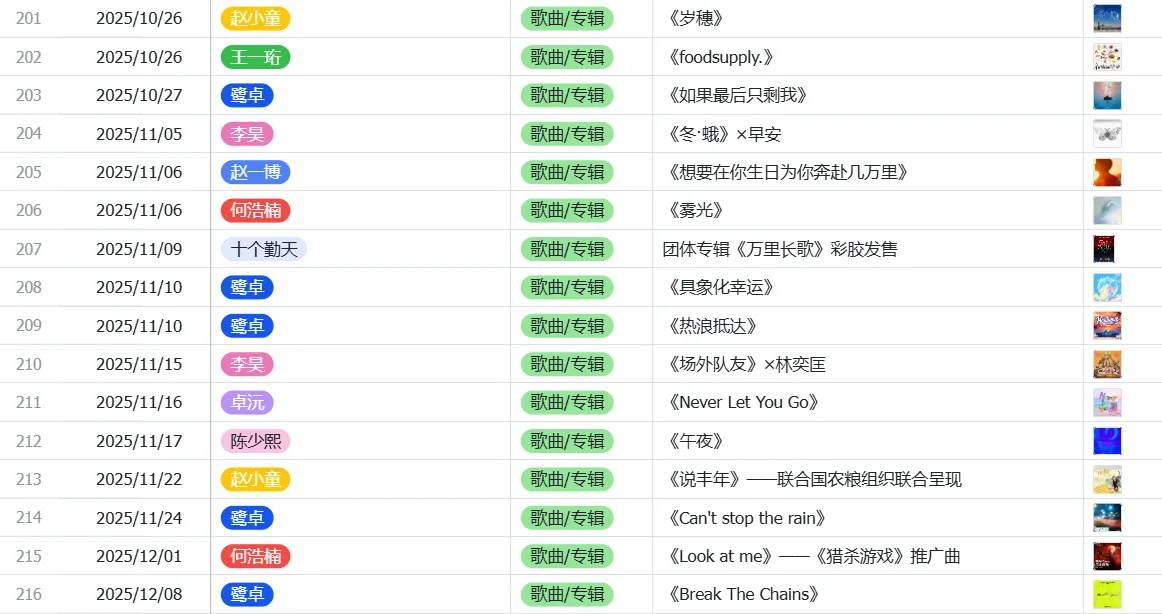Select row number 210 in the table

click(x=28, y=364)
